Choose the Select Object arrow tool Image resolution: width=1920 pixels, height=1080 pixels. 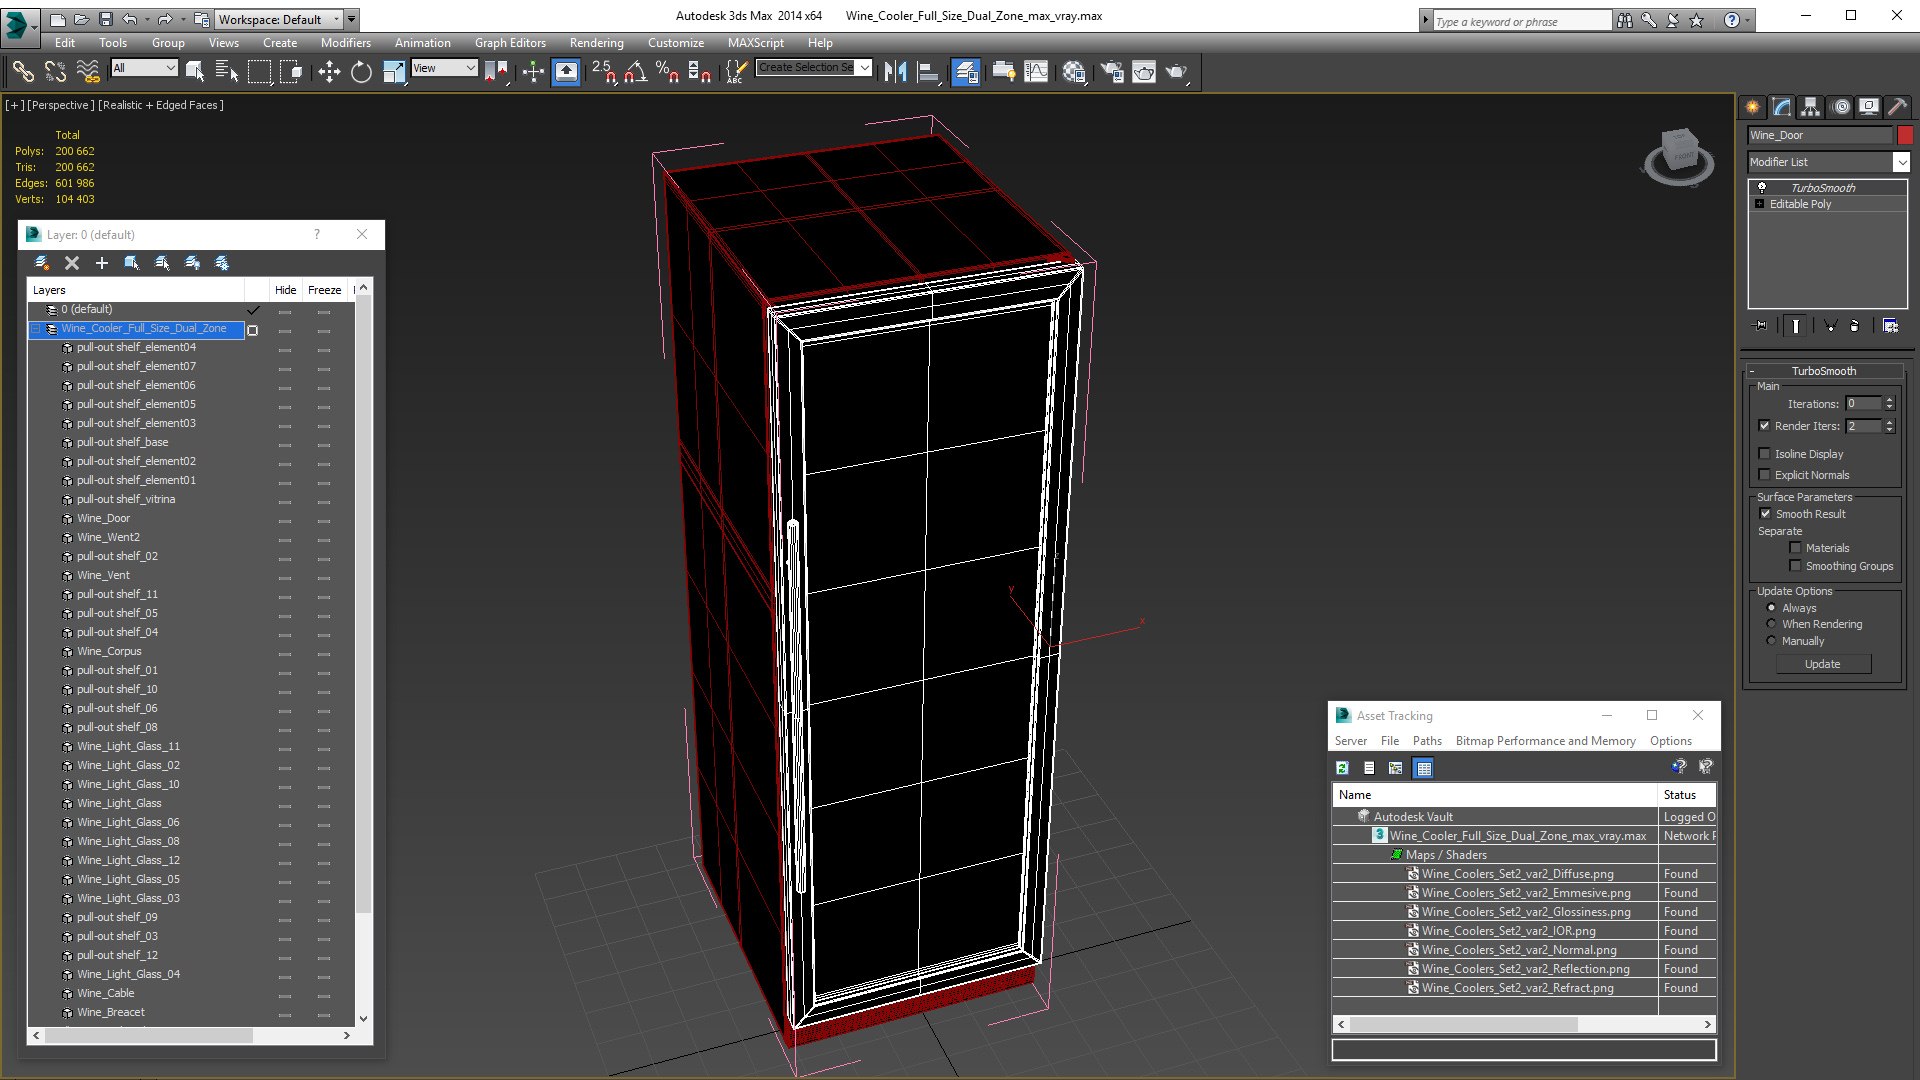click(x=195, y=71)
